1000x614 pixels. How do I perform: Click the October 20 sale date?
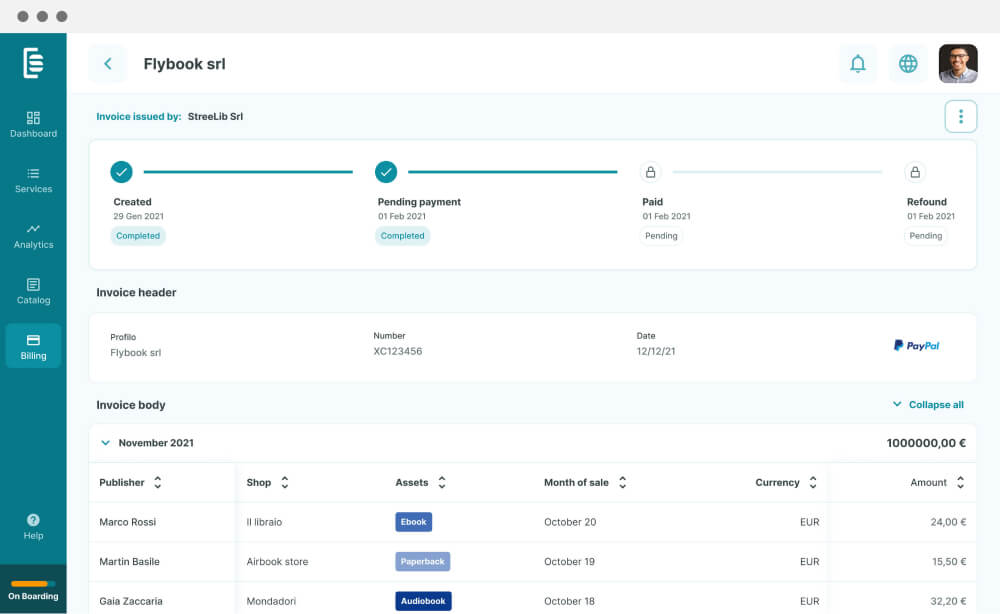click(x=570, y=522)
